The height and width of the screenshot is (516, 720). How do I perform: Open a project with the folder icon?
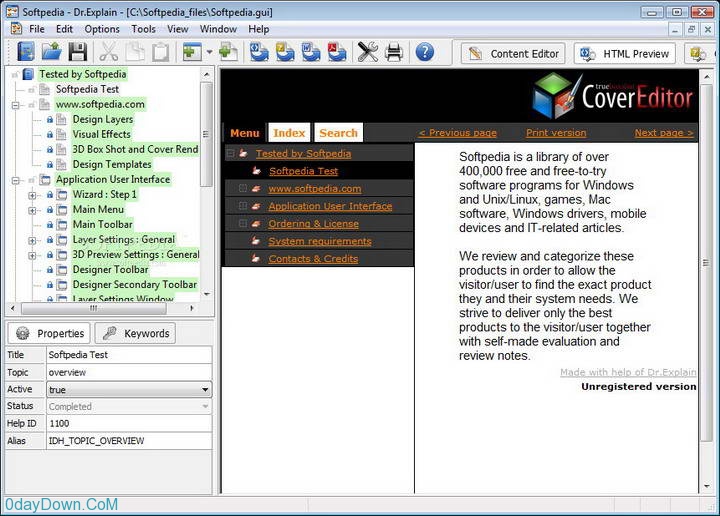point(51,52)
